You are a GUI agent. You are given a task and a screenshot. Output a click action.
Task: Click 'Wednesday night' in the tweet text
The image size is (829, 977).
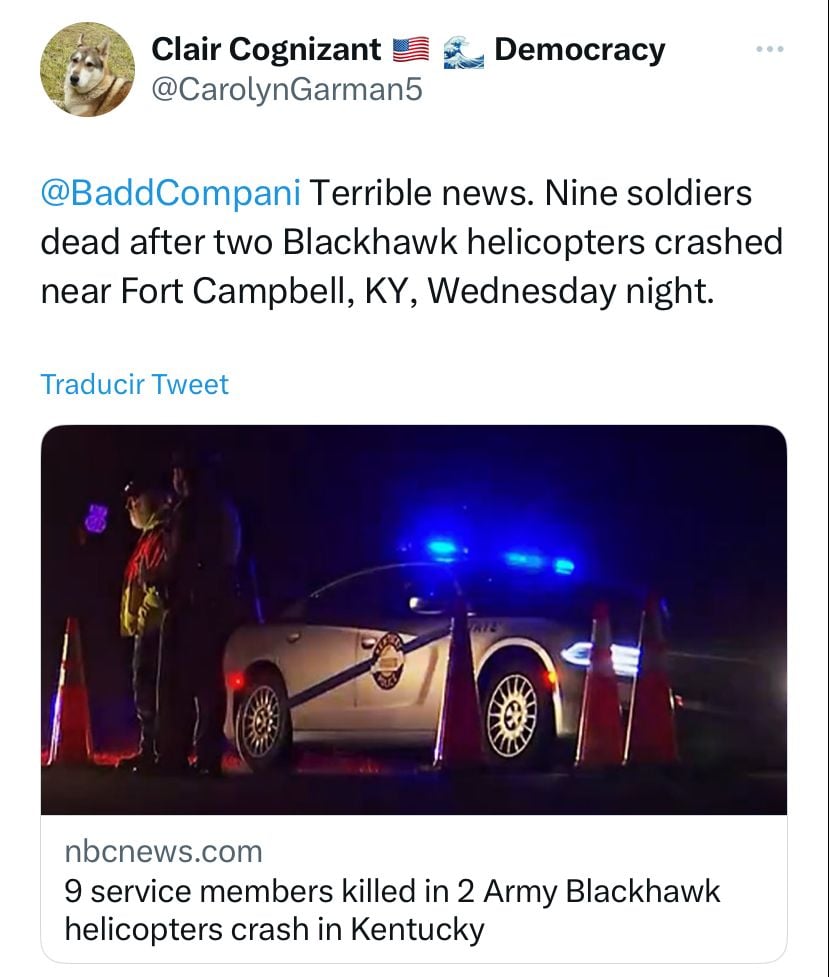coord(570,292)
